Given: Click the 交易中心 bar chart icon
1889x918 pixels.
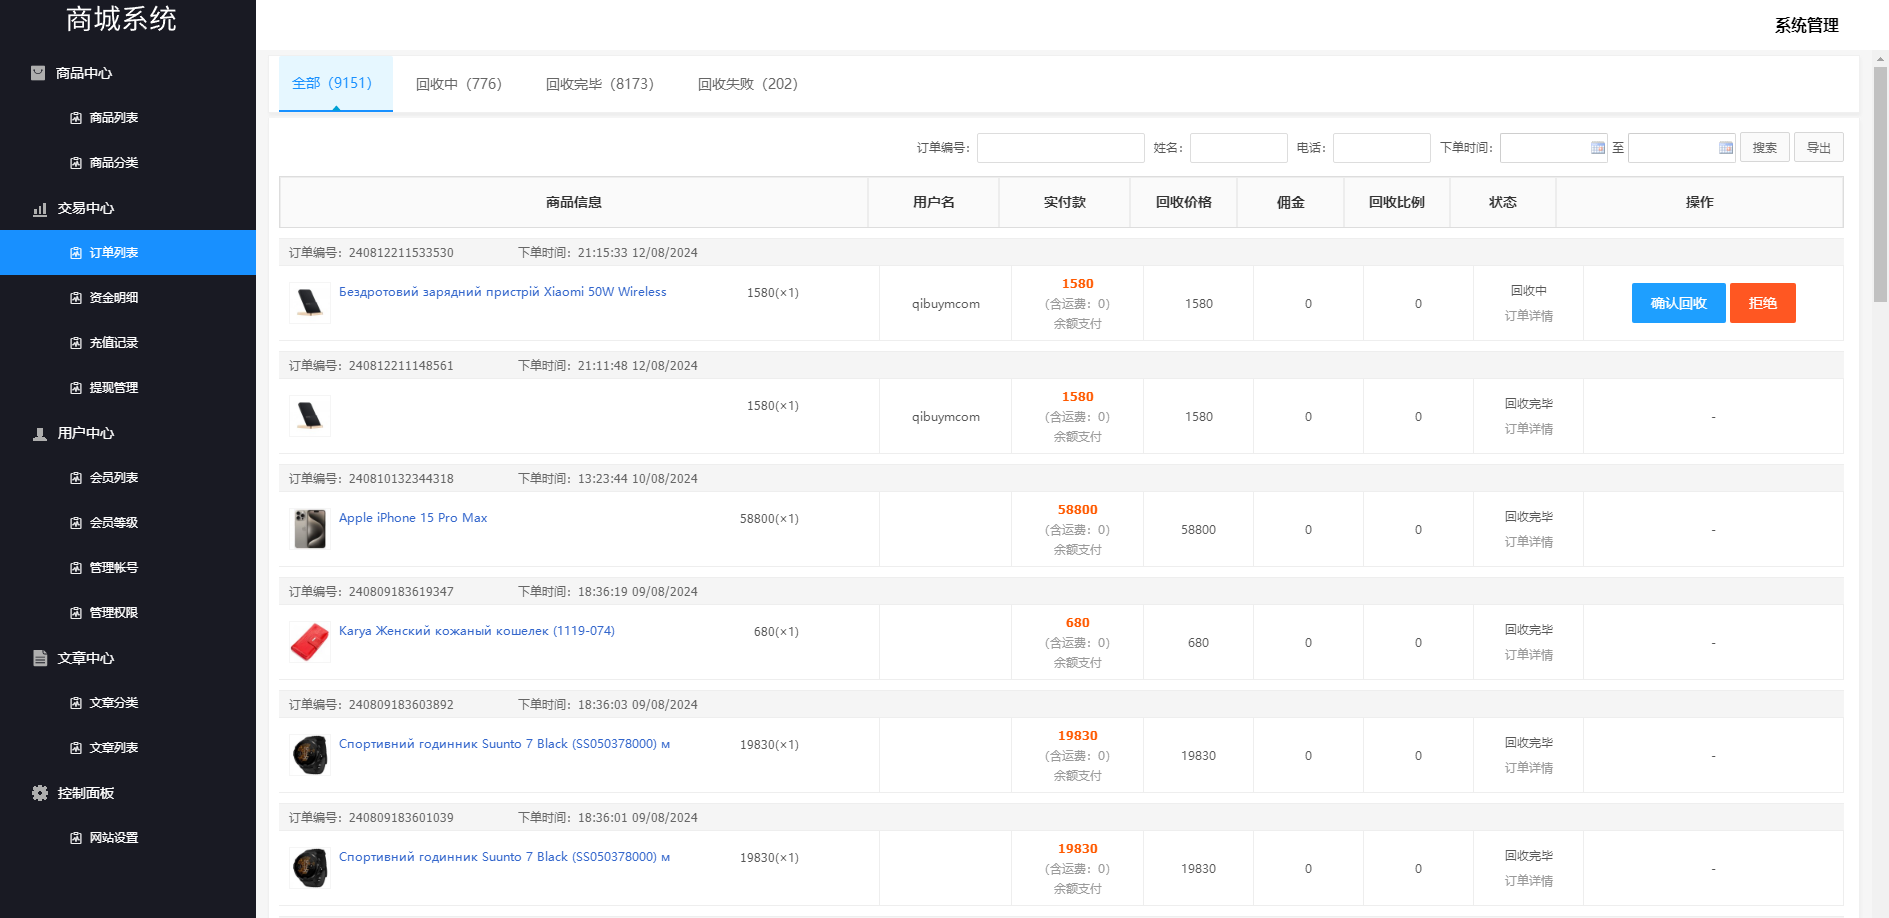Looking at the screenshot, I should coord(40,209).
